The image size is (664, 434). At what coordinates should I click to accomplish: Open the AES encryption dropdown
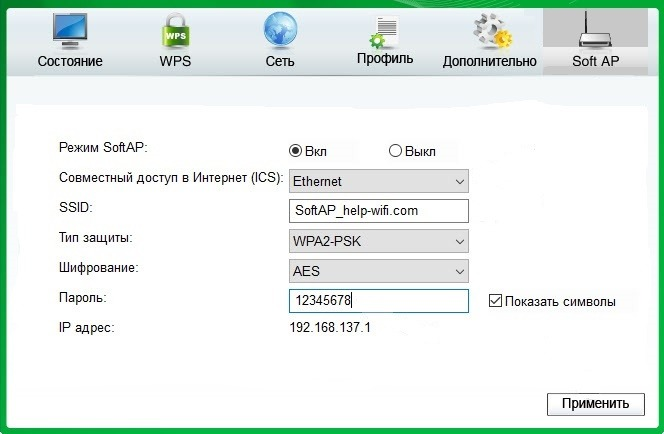379,271
